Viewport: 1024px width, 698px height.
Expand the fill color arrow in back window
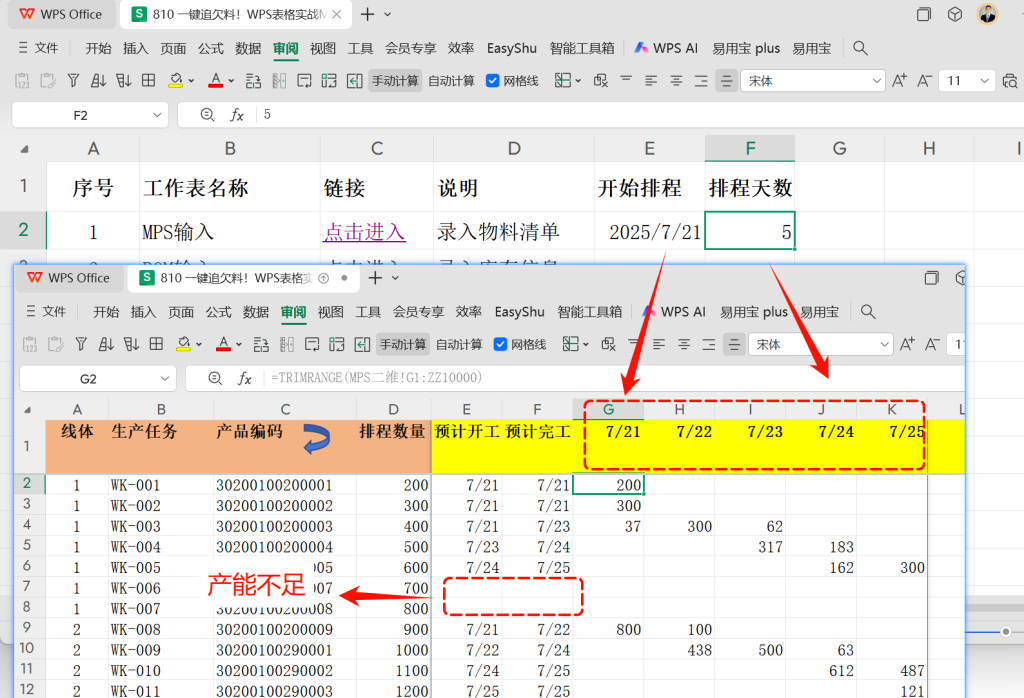click(x=191, y=80)
